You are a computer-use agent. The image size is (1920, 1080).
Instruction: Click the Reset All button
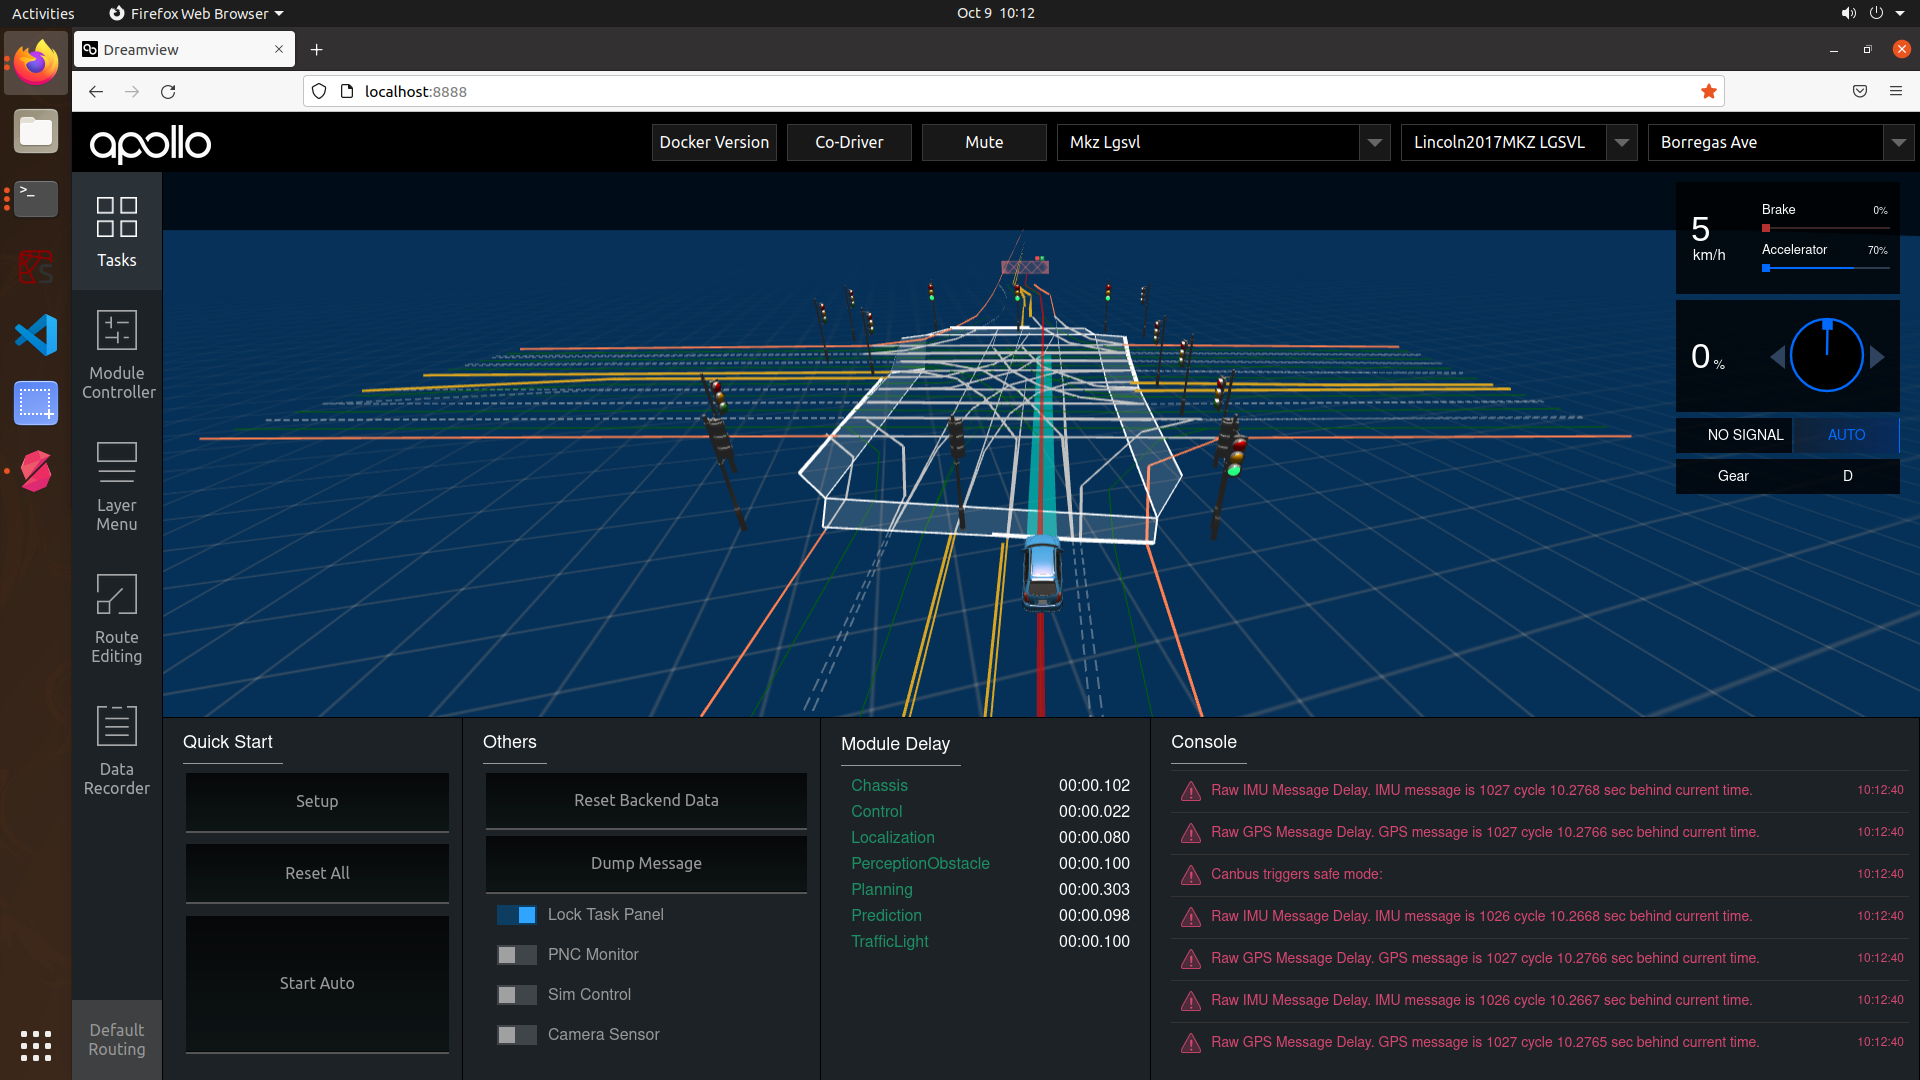coord(317,874)
